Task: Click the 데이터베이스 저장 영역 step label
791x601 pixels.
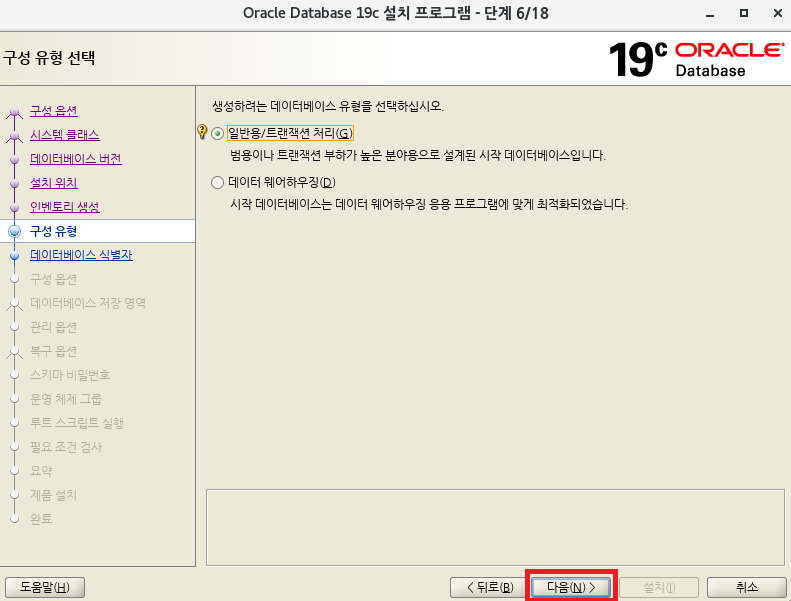Action: [88, 303]
